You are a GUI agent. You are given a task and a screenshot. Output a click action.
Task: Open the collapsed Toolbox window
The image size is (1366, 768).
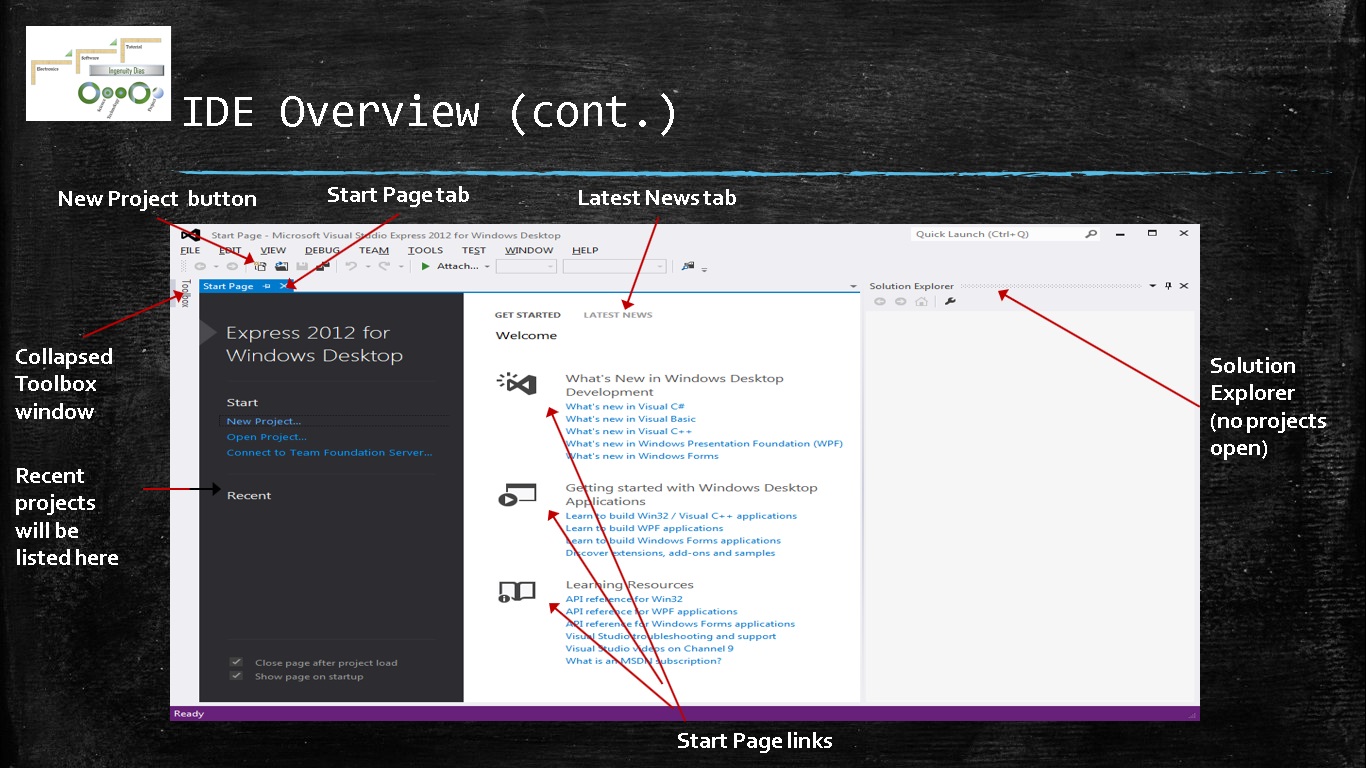pos(184,293)
